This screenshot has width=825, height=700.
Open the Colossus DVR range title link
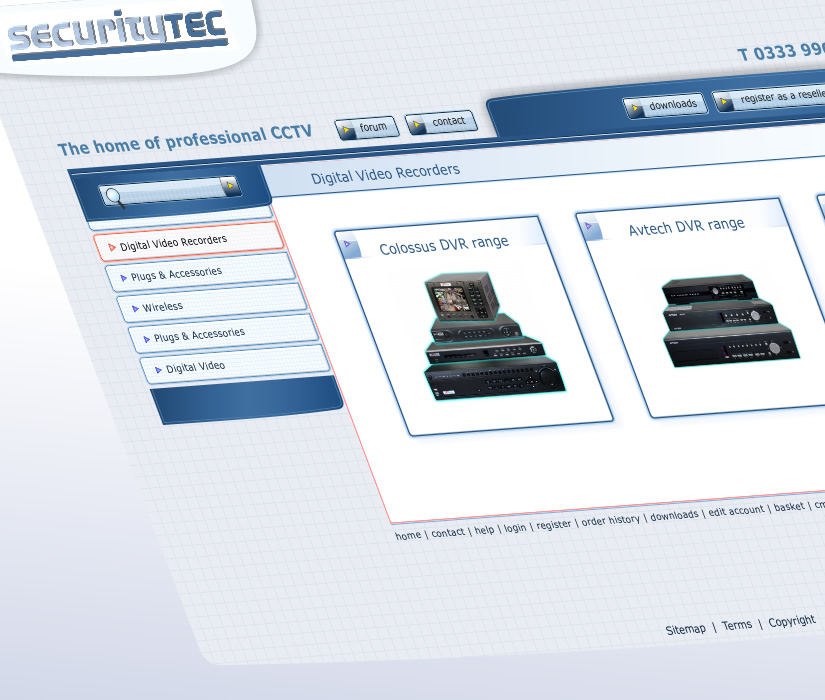[x=444, y=245]
